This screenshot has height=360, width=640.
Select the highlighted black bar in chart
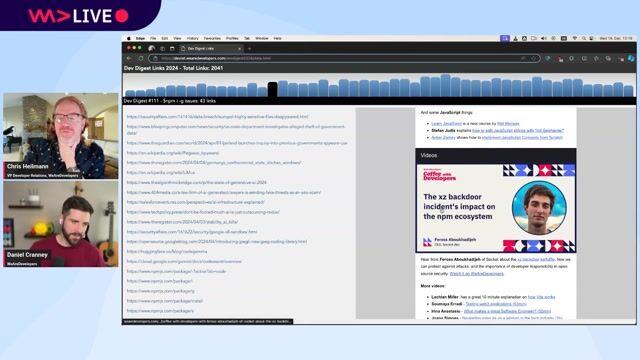click(x=272, y=89)
